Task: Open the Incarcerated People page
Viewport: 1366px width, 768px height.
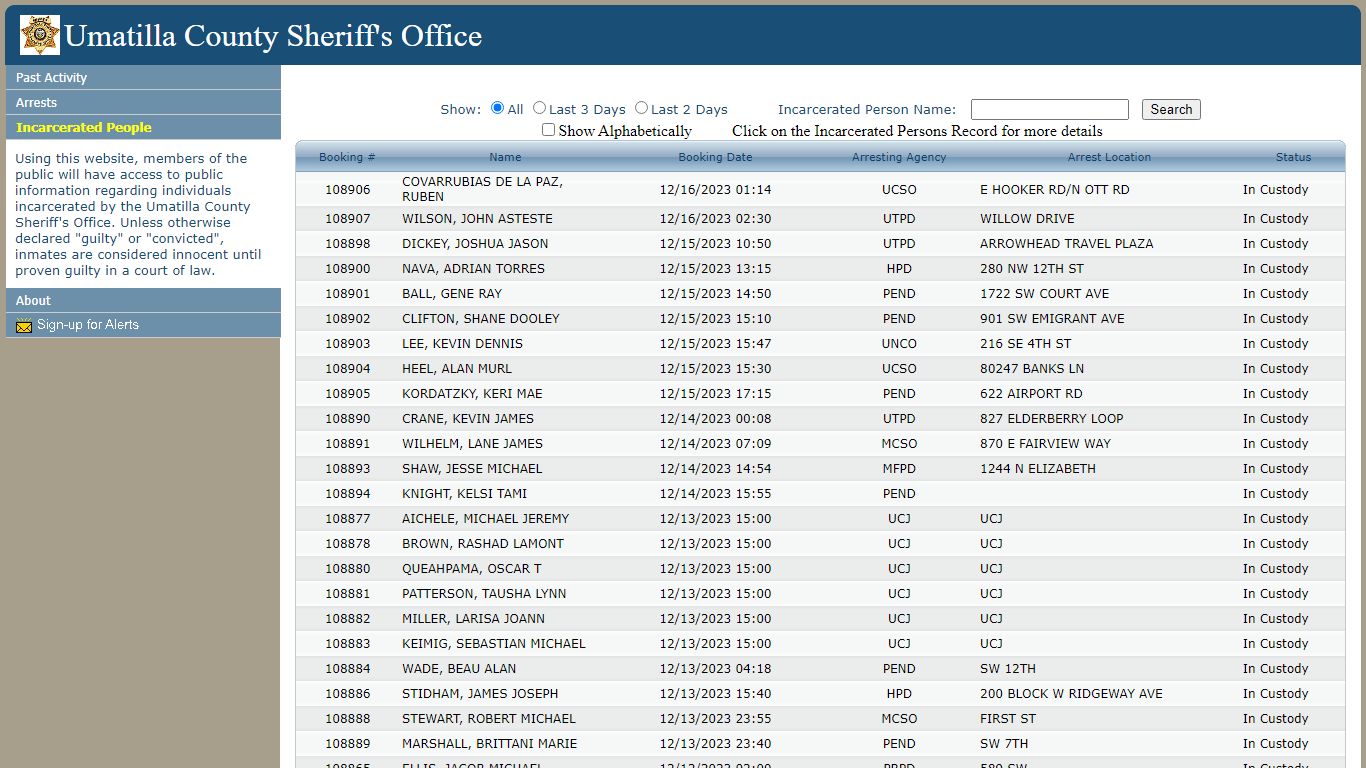Action: coord(84,128)
